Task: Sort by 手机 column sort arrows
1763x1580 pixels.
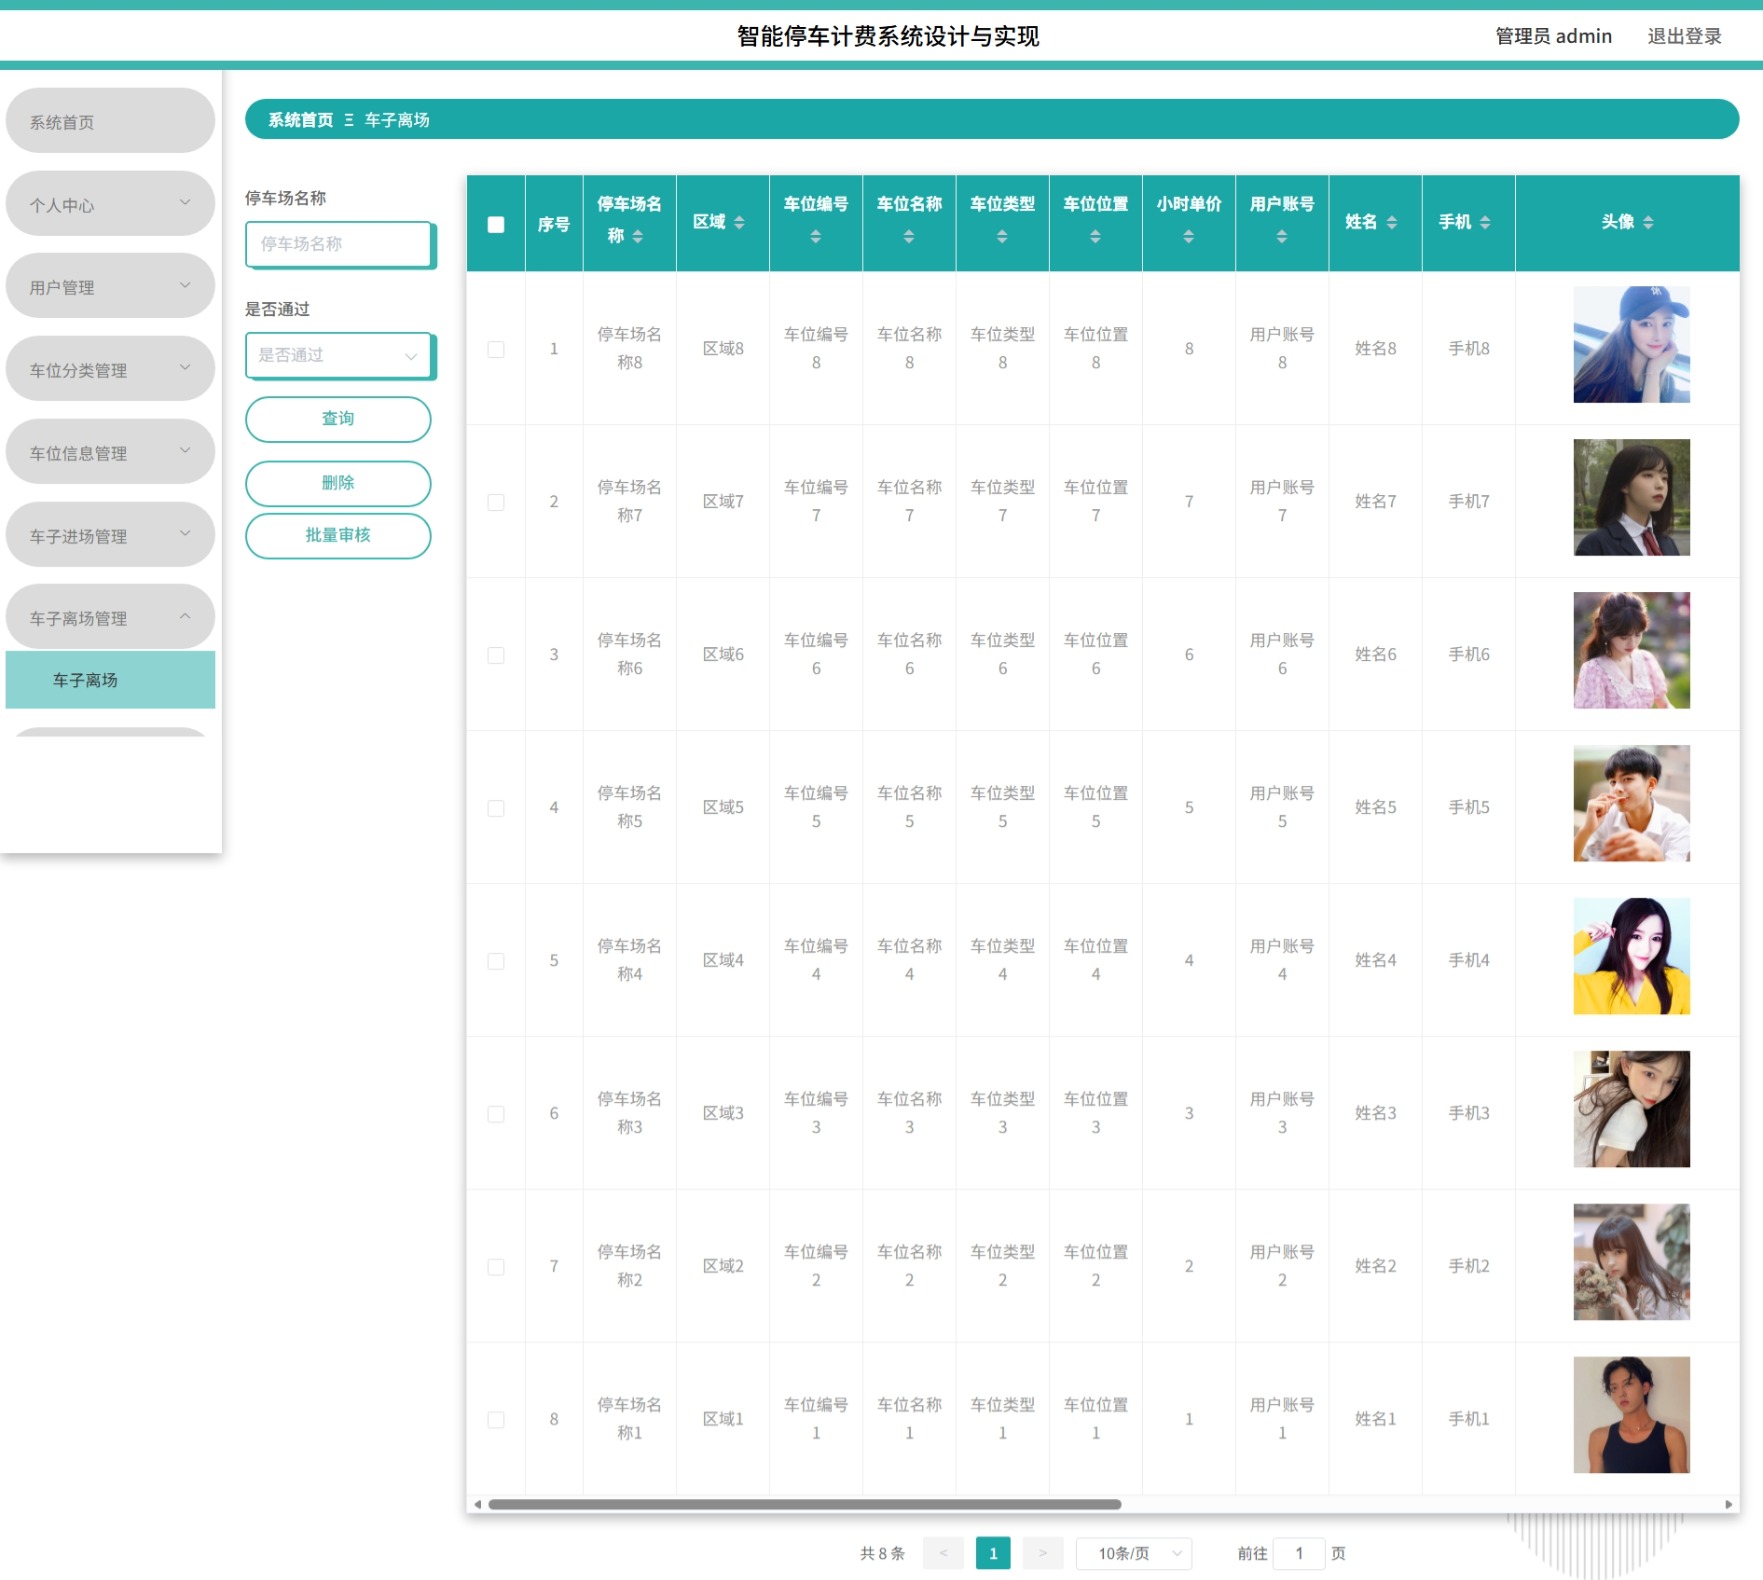Action: (1485, 222)
